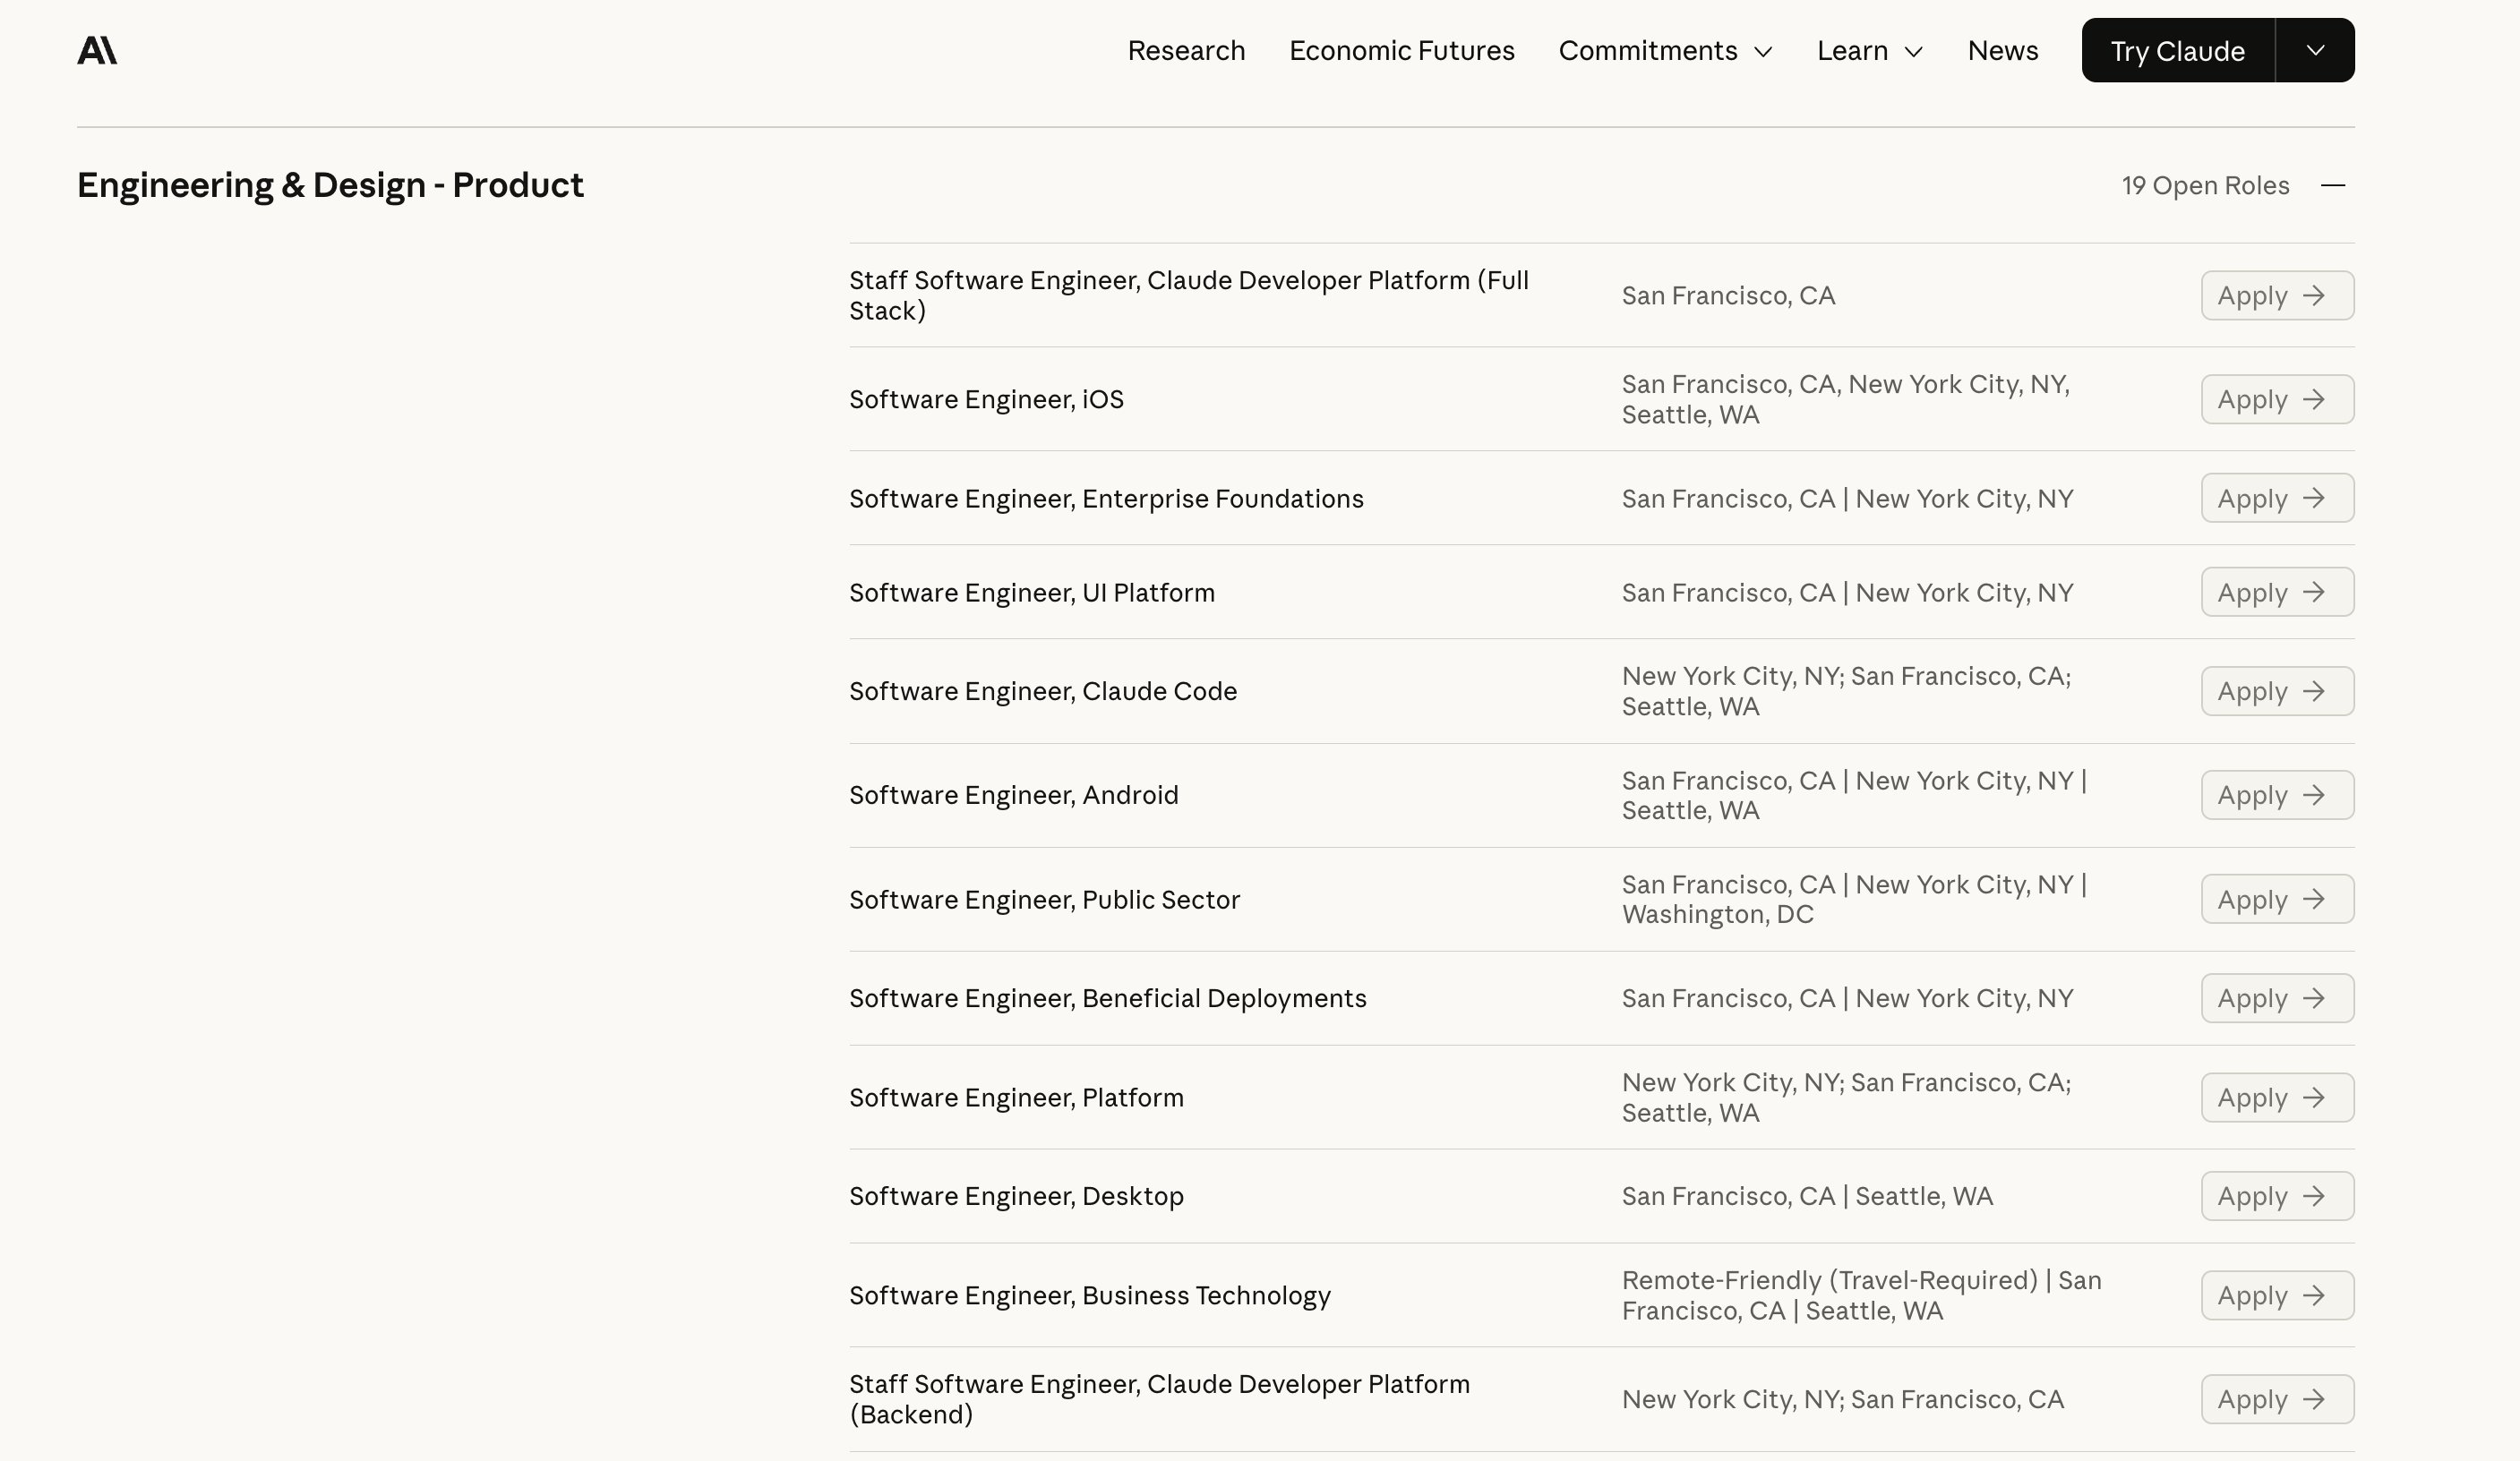The height and width of the screenshot is (1461, 2520).
Task: Open the News section
Action: pos(2003,50)
